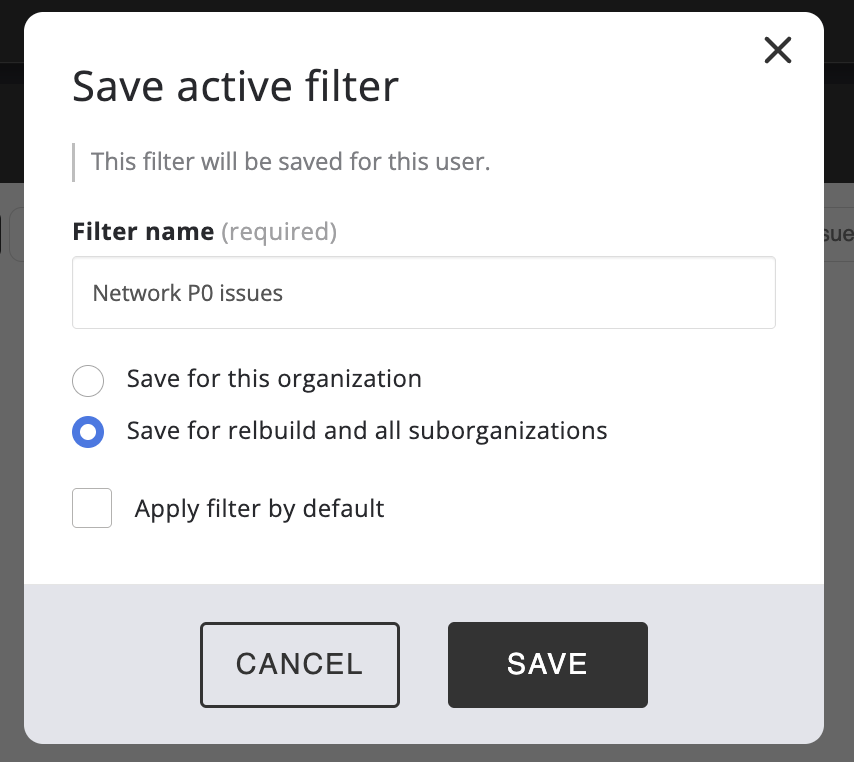
Task: Click the 'Save for this organization' label text
Action: (274, 379)
